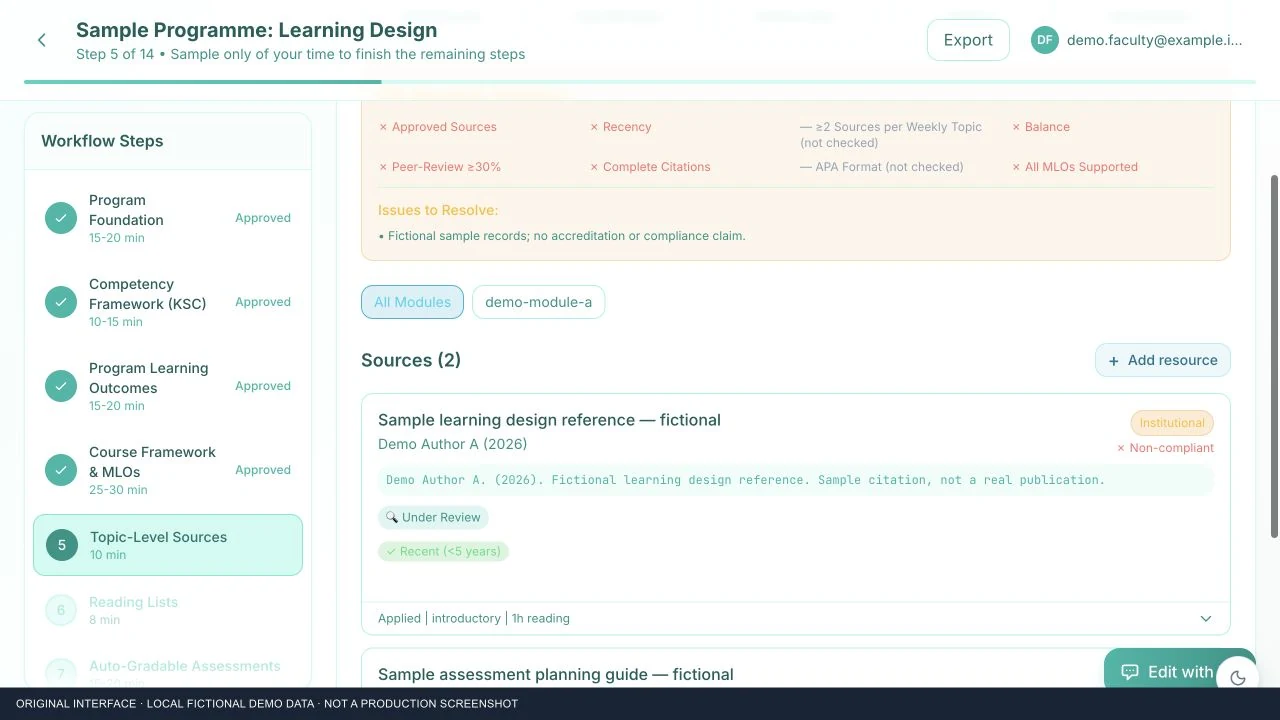Click the Sample assessment planning guide title

(x=556, y=674)
